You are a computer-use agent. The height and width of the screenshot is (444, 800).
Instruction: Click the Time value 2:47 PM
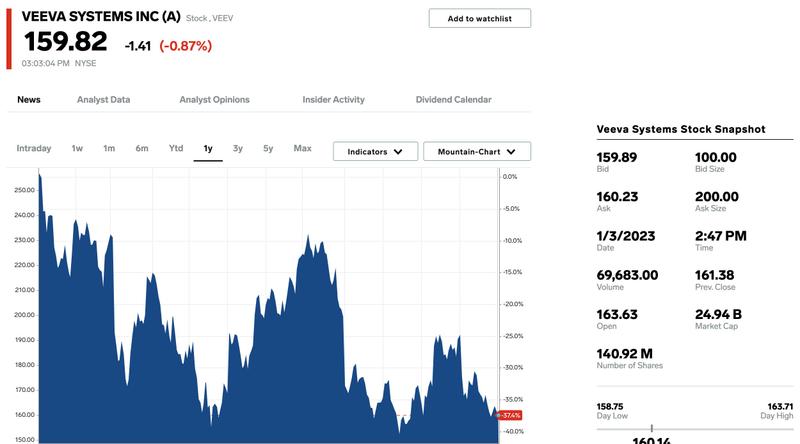pos(721,236)
